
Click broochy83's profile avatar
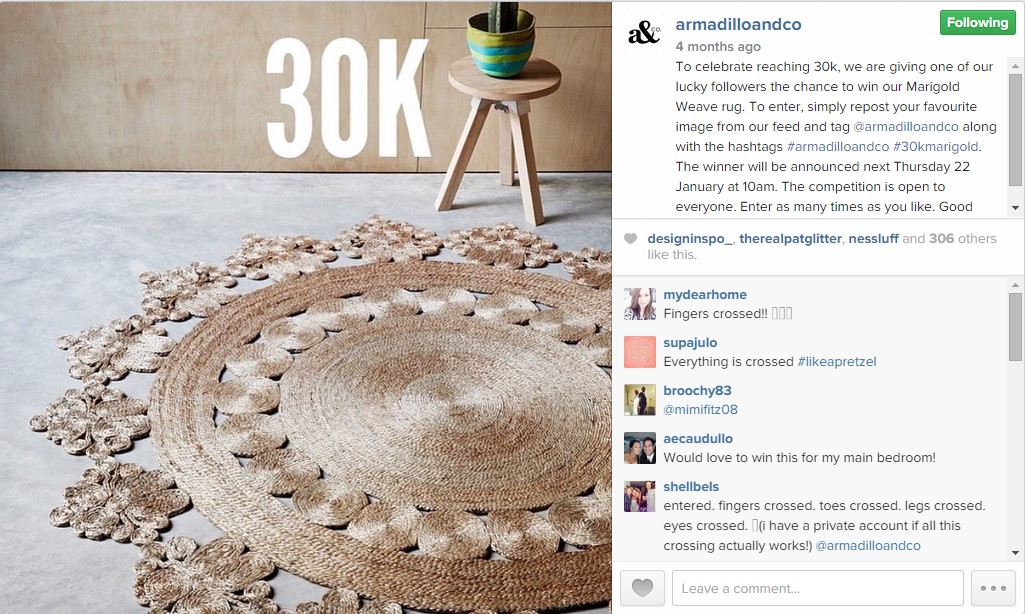[x=639, y=400]
